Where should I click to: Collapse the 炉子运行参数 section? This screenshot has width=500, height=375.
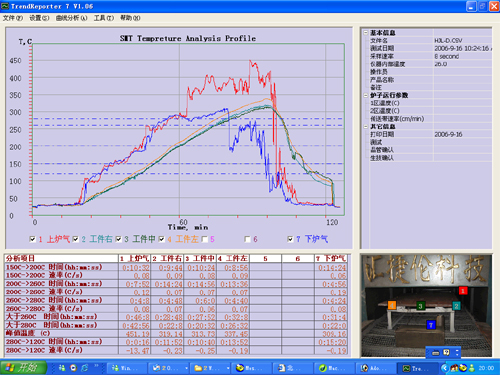pyautogui.click(x=366, y=95)
